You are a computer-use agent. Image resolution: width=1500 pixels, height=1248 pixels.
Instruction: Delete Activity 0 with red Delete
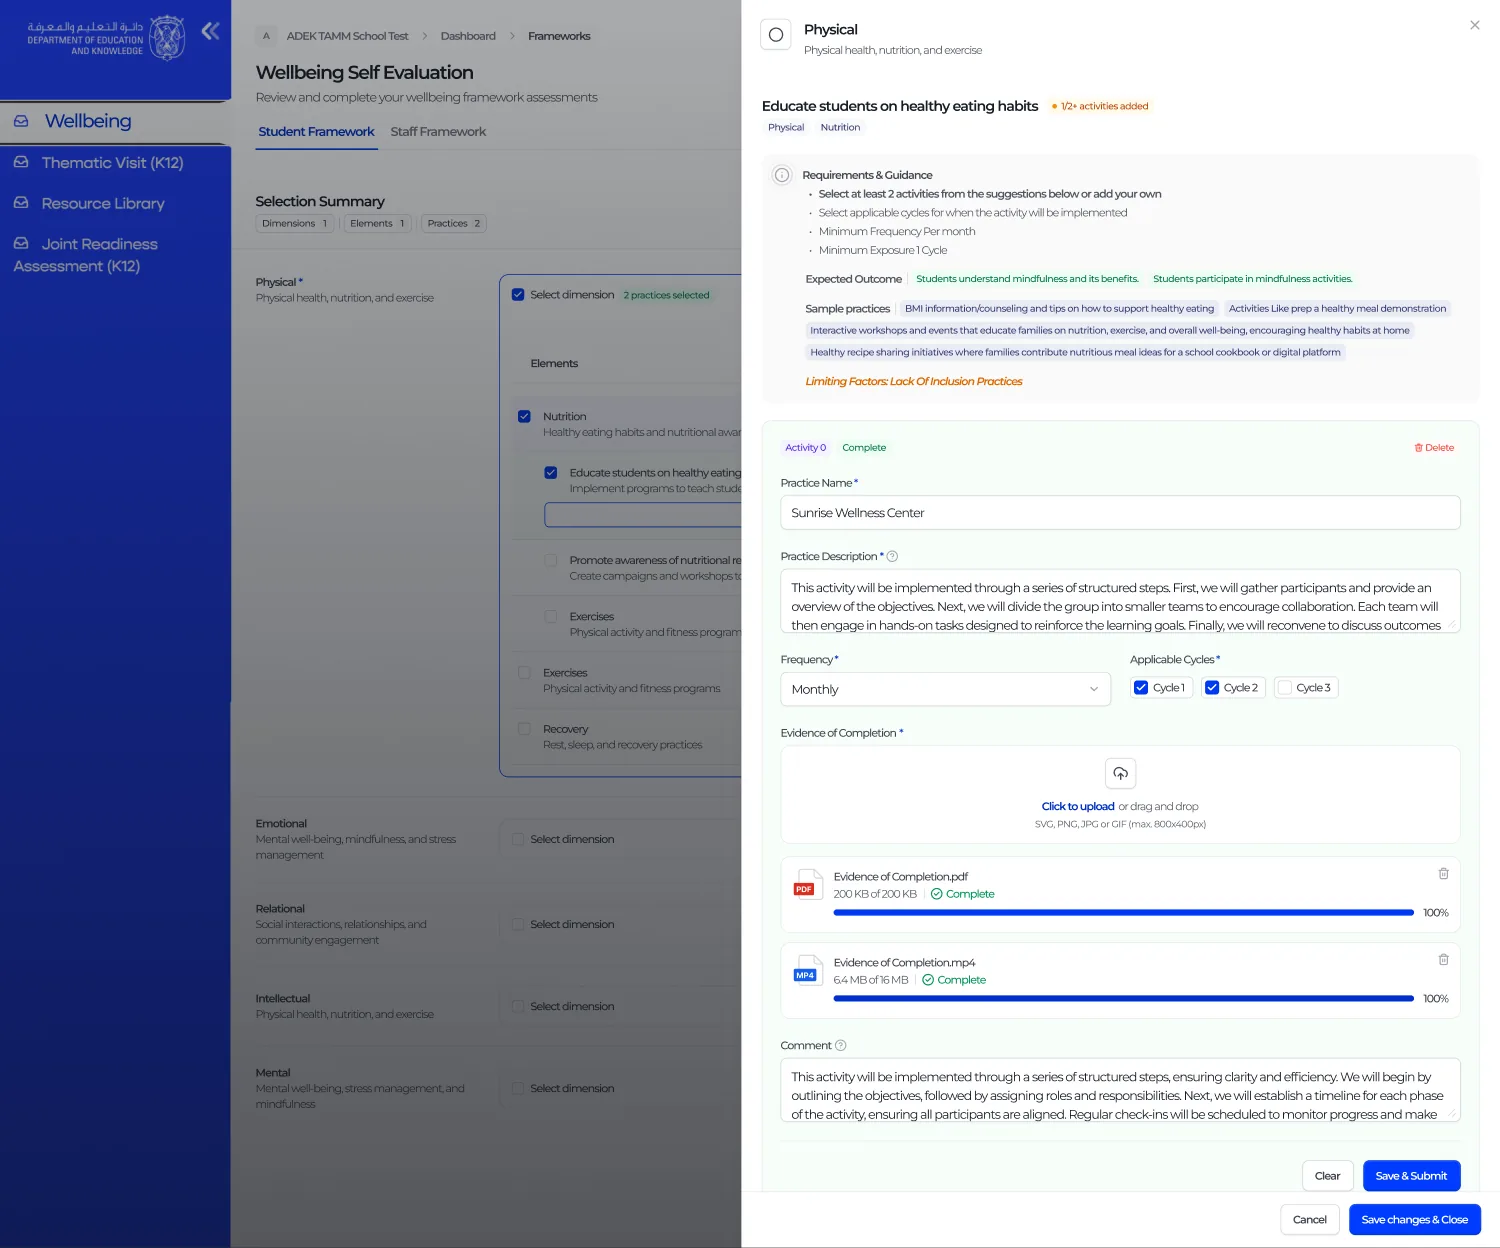1434,448
